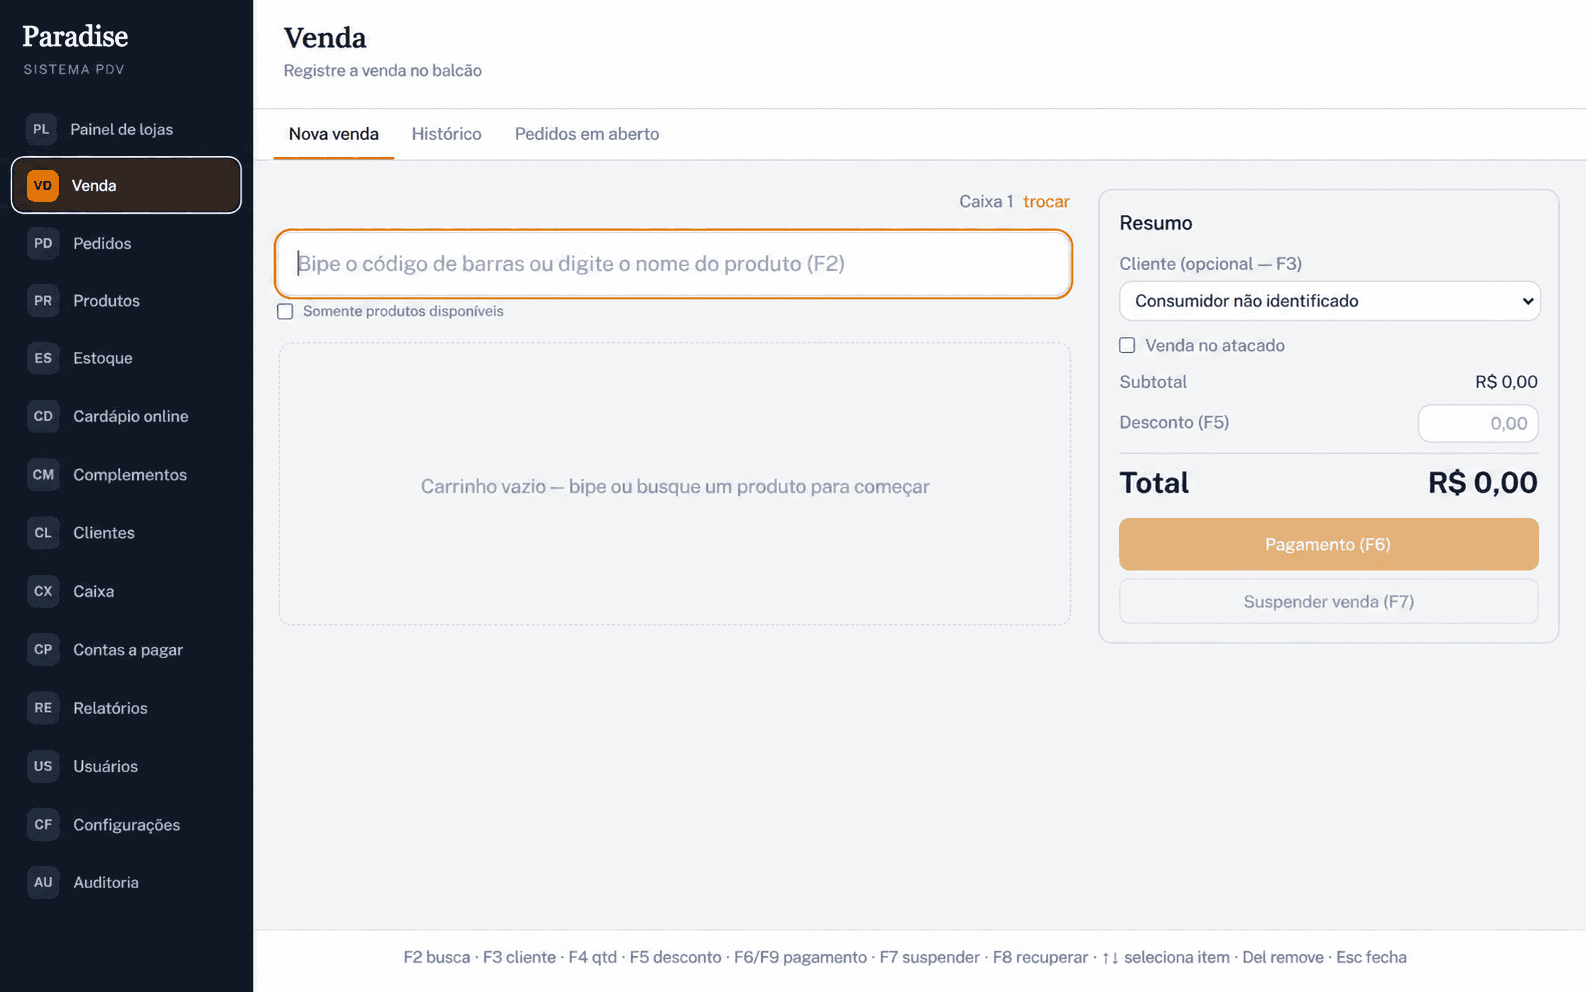The width and height of the screenshot is (1586, 992).
Task: Click the RE badge icon for Relatórios
Action: [x=43, y=708]
